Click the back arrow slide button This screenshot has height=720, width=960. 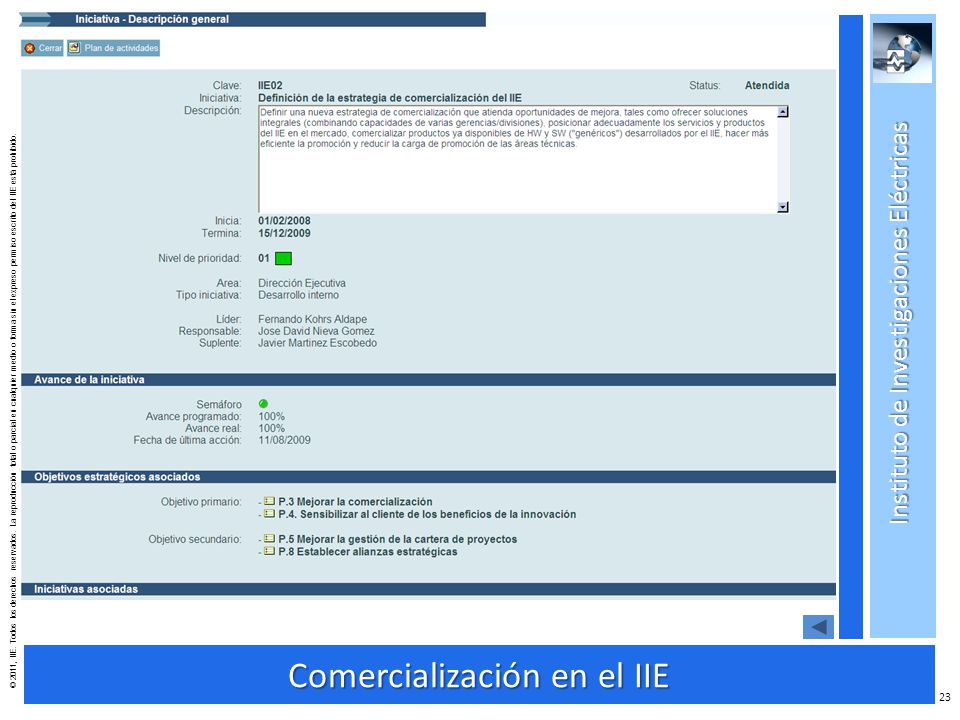coord(818,626)
